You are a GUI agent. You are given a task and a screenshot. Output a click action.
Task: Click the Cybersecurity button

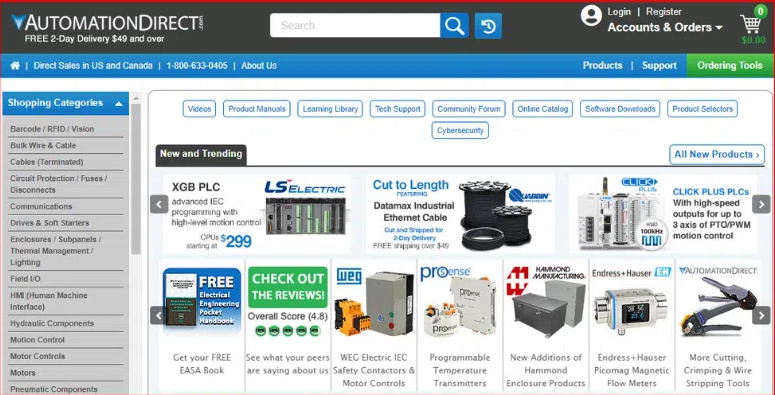tap(460, 131)
